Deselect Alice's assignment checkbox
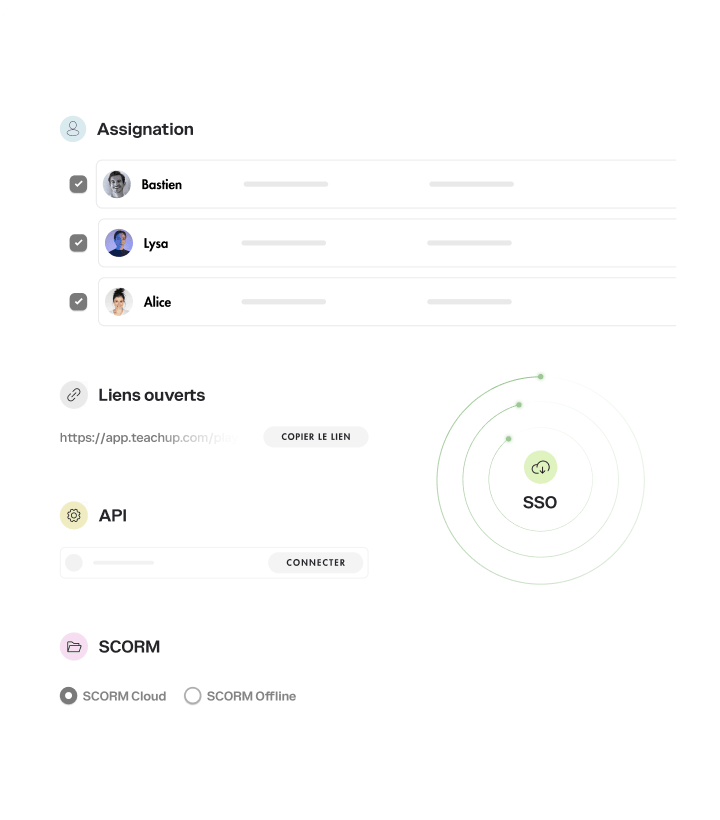Screen dimensions: 720x820 78,302
